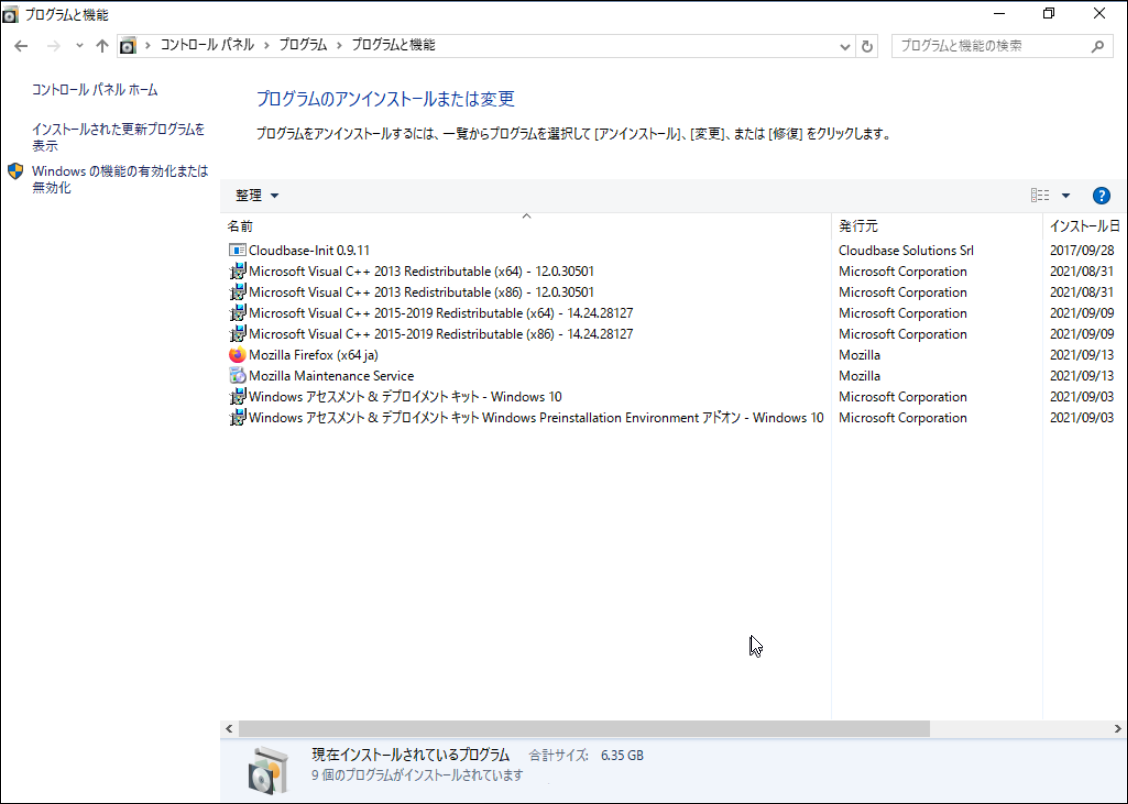1128x804 pixels.
Task: Click the scroll right arrow
Action: tap(1118, 728)
